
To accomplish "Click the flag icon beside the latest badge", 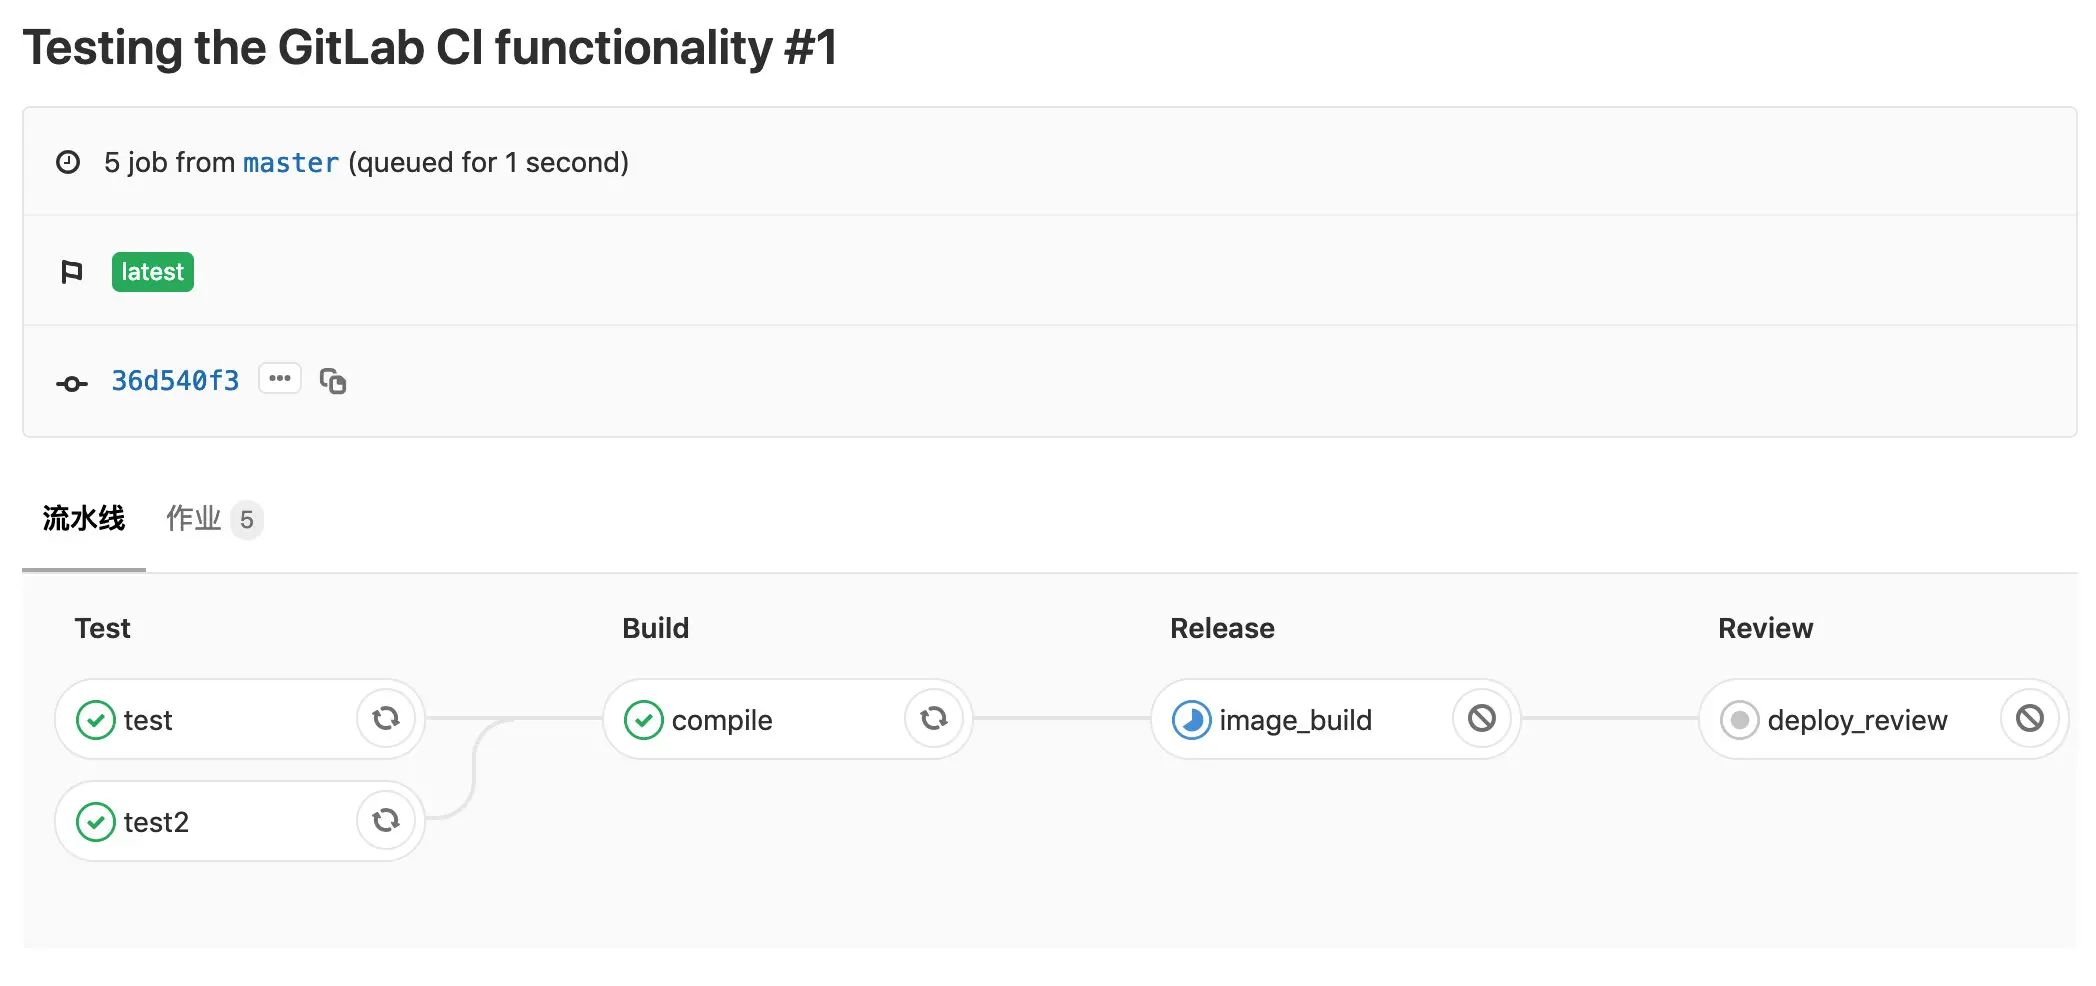I will click(71, 271).
